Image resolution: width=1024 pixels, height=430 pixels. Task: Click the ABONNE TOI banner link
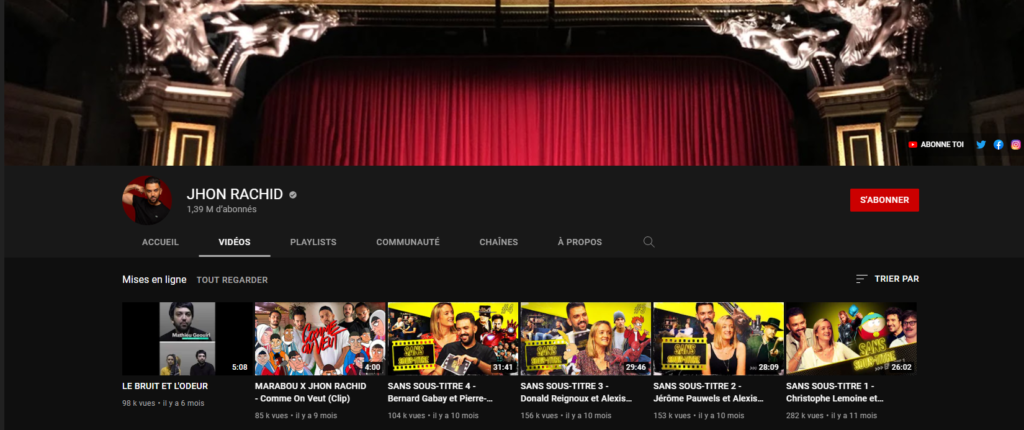(x=942, y=144)
